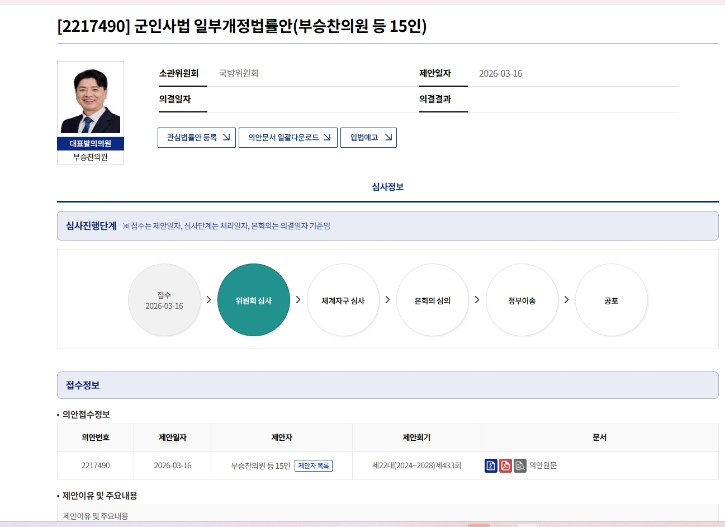Click the photo of 부승찬의원

tap(91, 100)
